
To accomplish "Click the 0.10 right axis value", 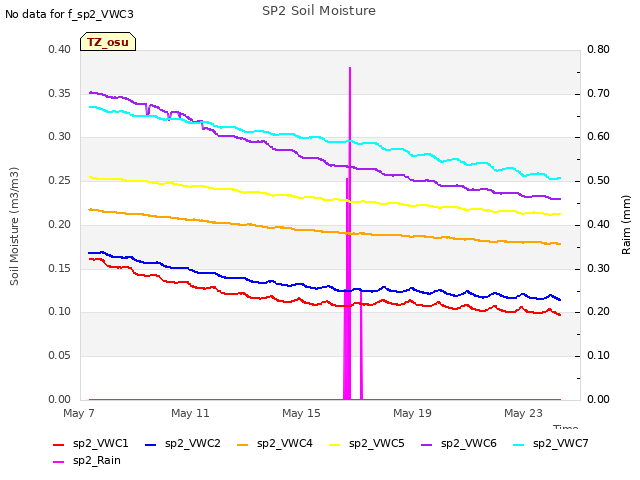I will tap(598, 356).
